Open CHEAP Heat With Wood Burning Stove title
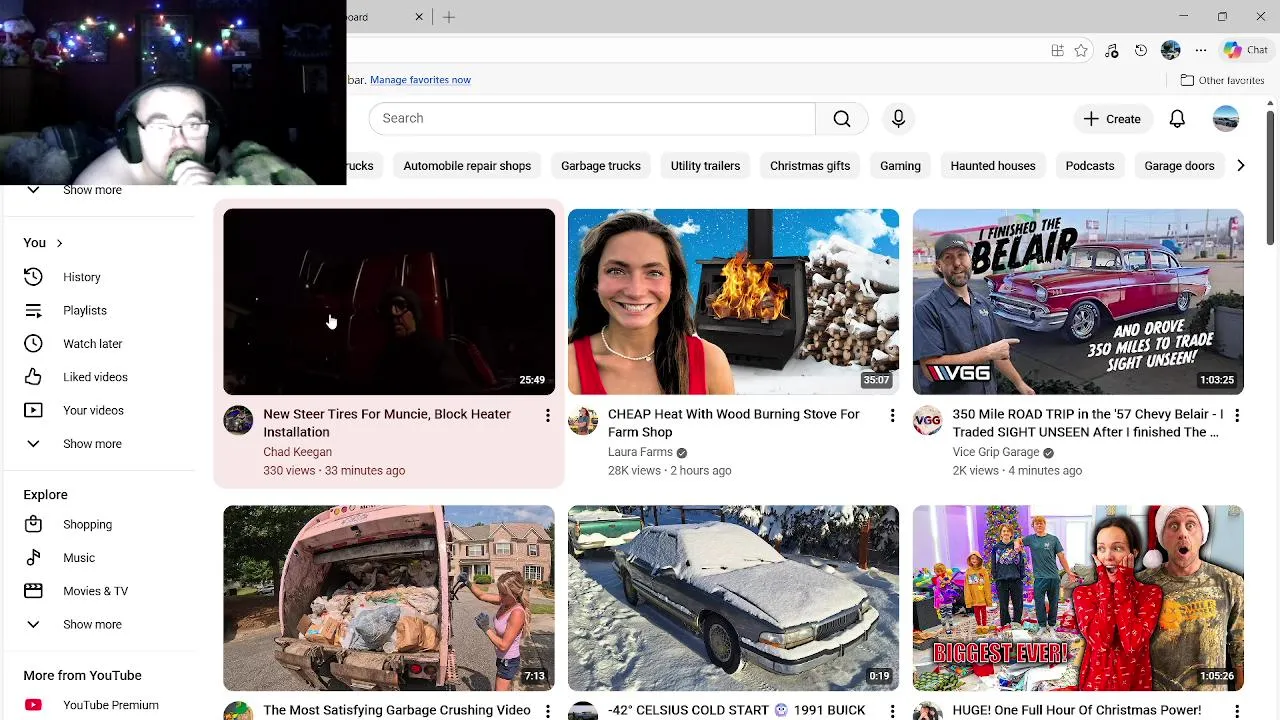 click(734, 423)
